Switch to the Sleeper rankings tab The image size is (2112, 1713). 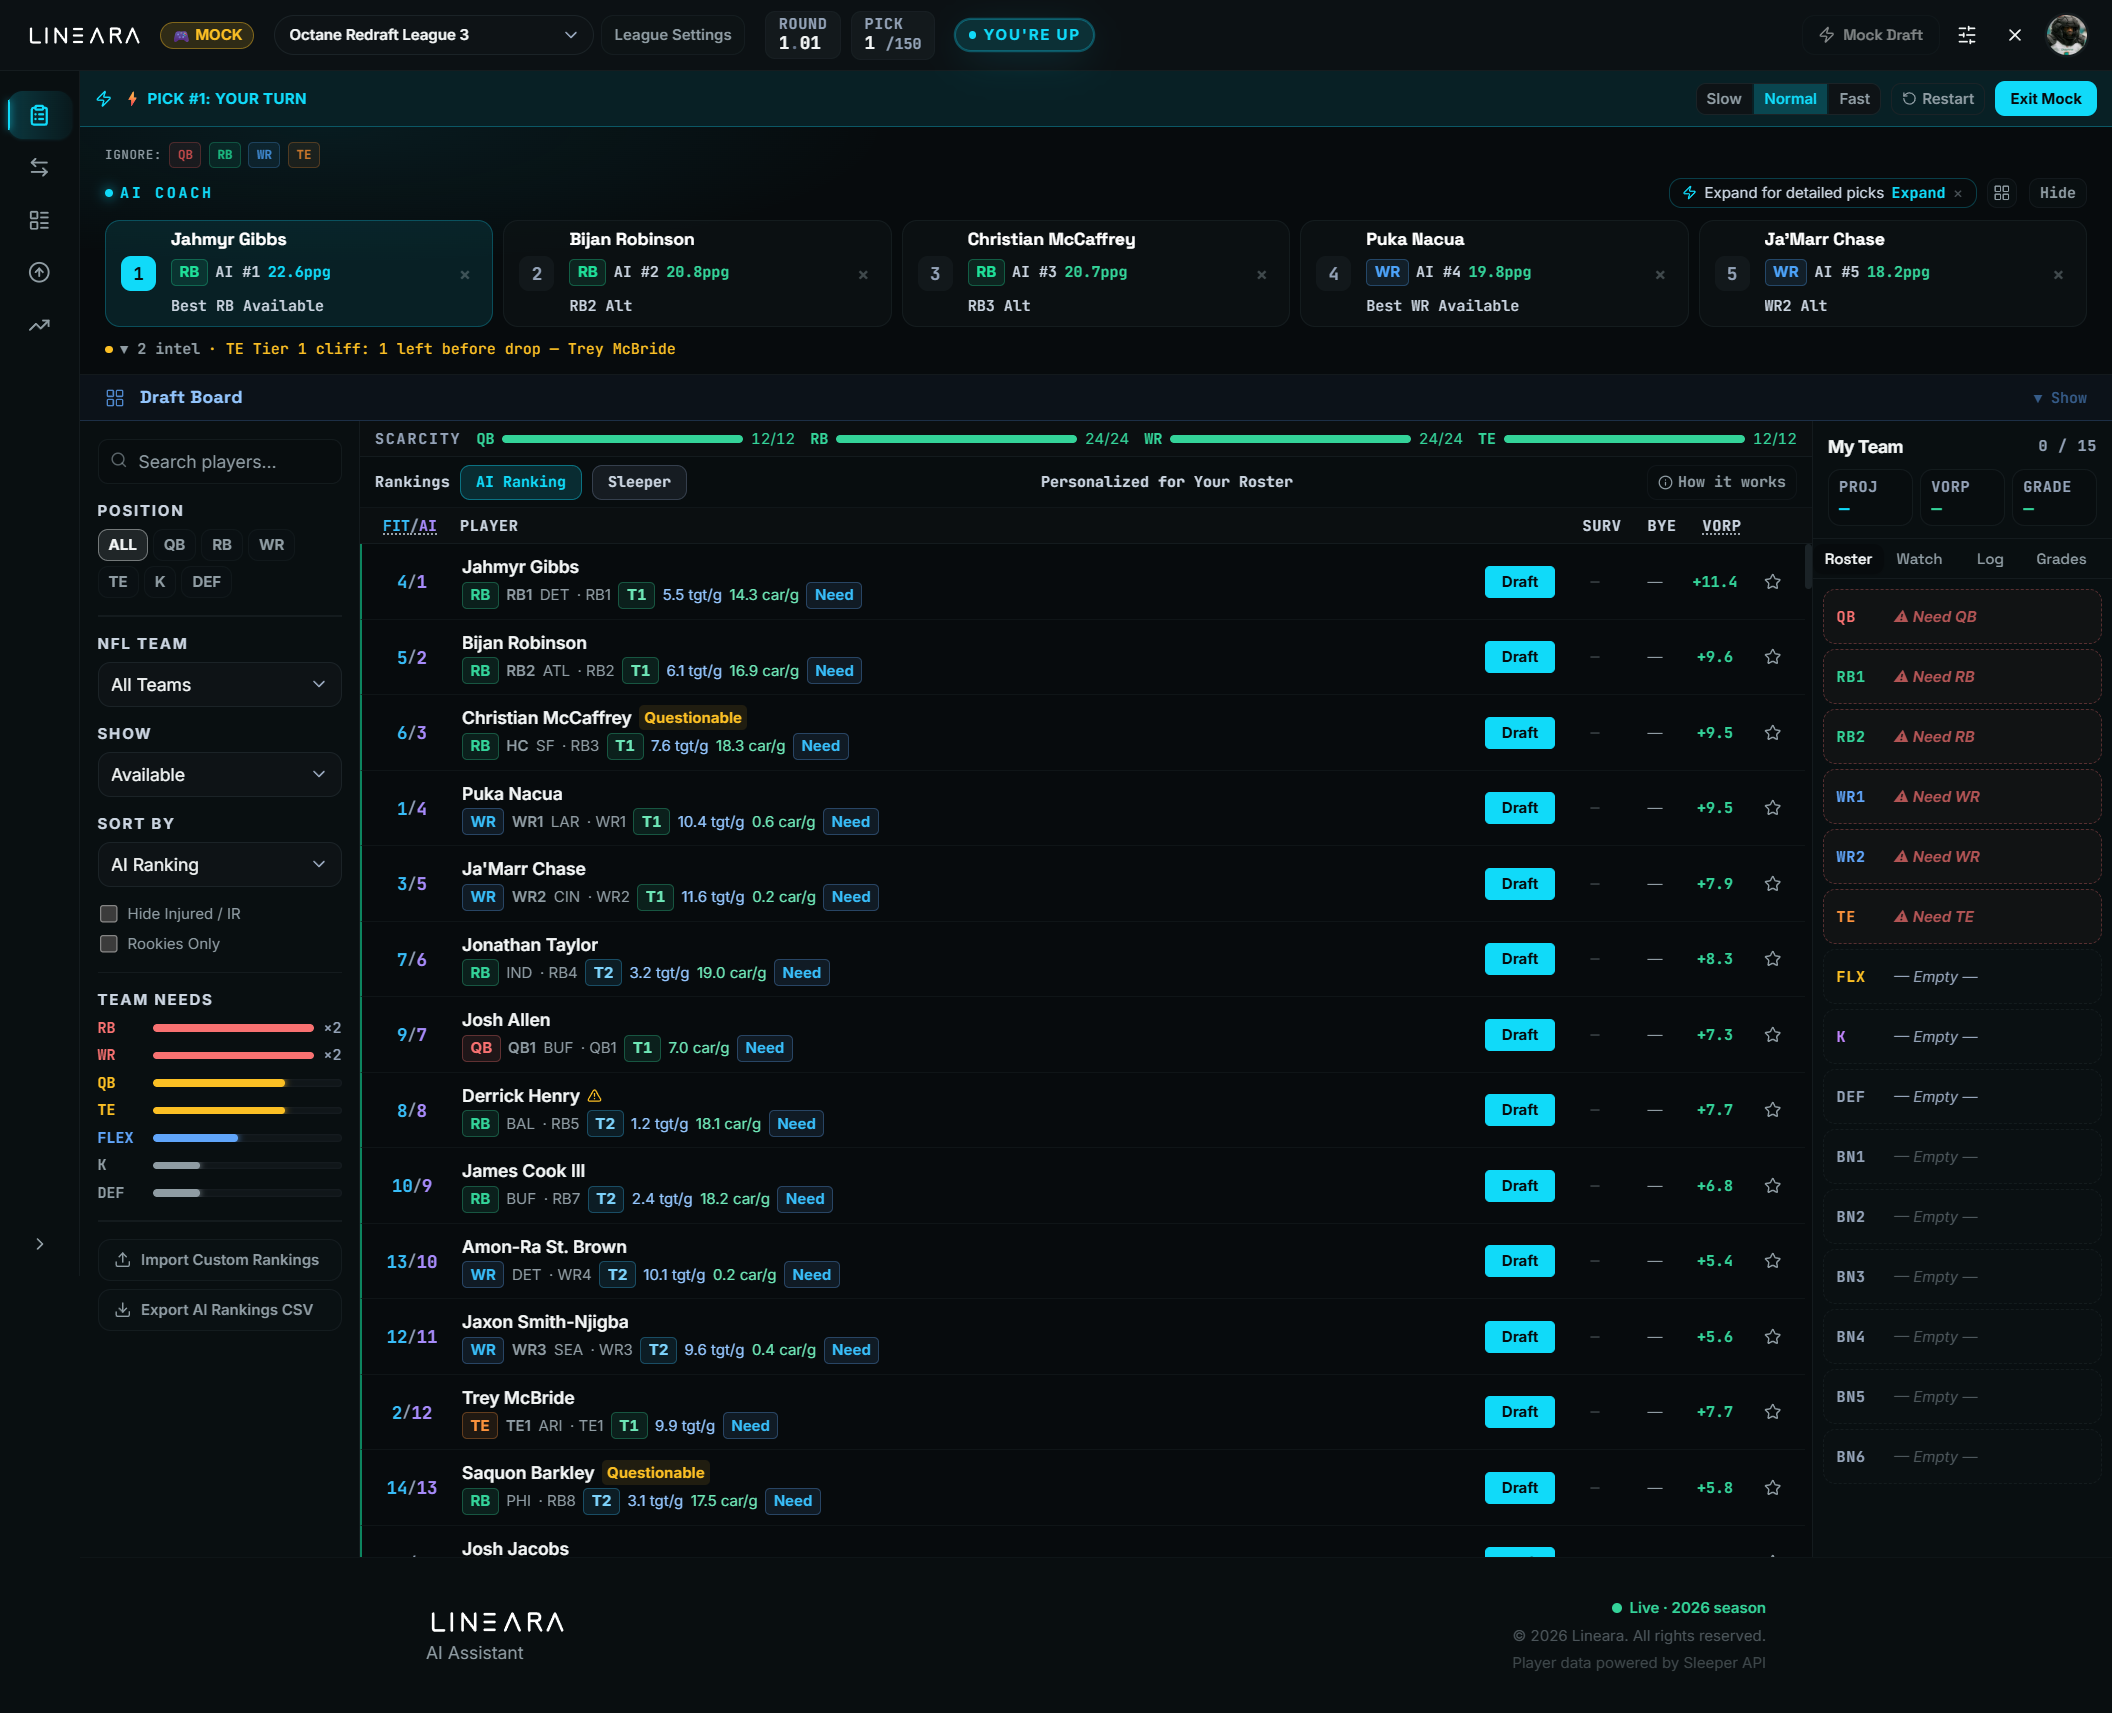[x=639, y=482]
